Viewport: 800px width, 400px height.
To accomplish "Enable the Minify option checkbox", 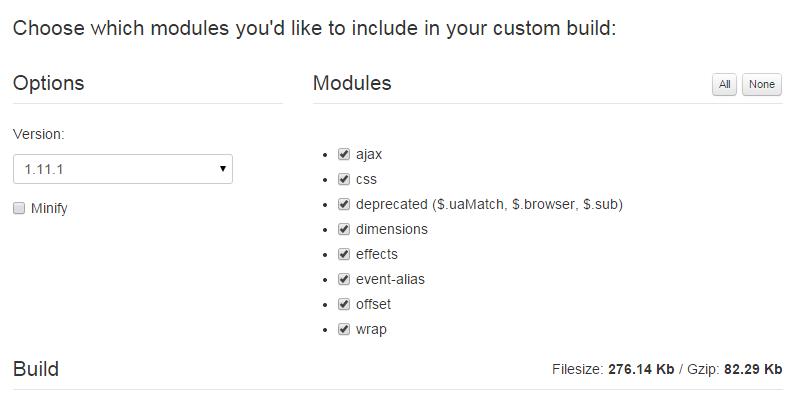I will pos(19,208).
